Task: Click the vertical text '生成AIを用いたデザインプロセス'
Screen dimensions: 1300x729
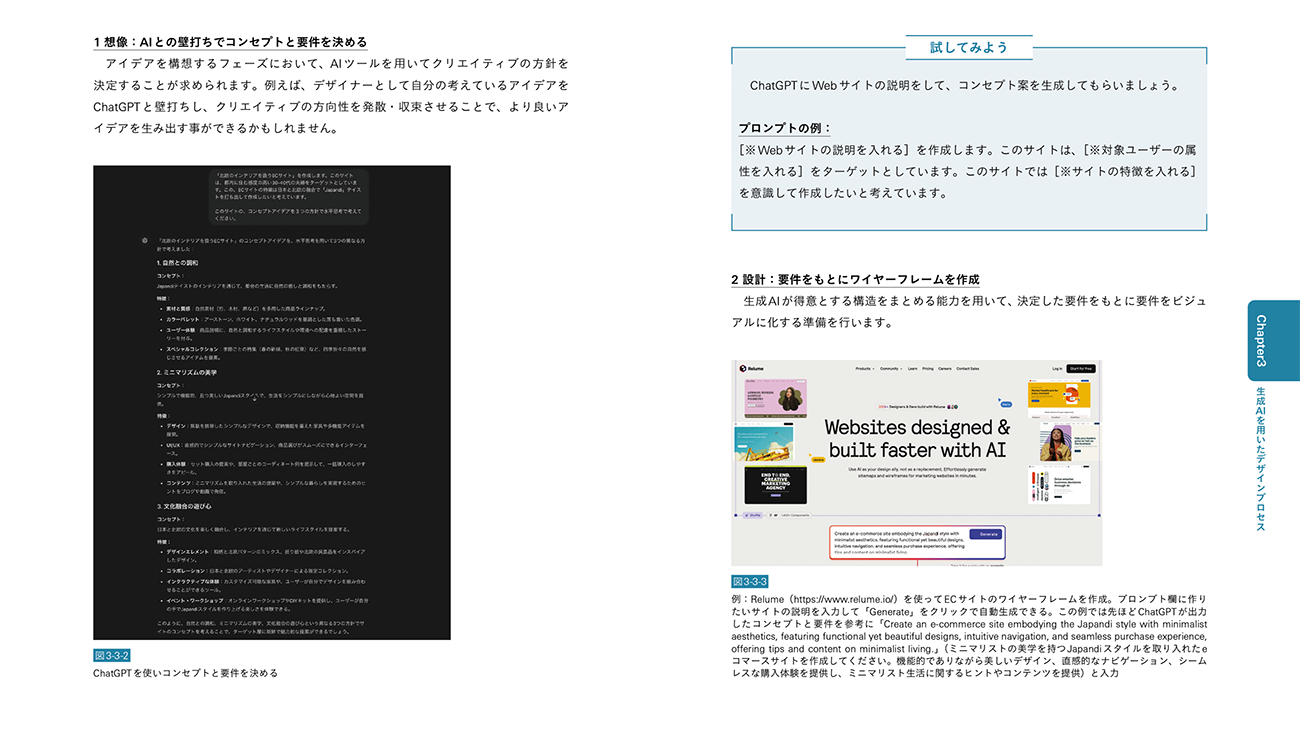Action: click(1261, 458)
